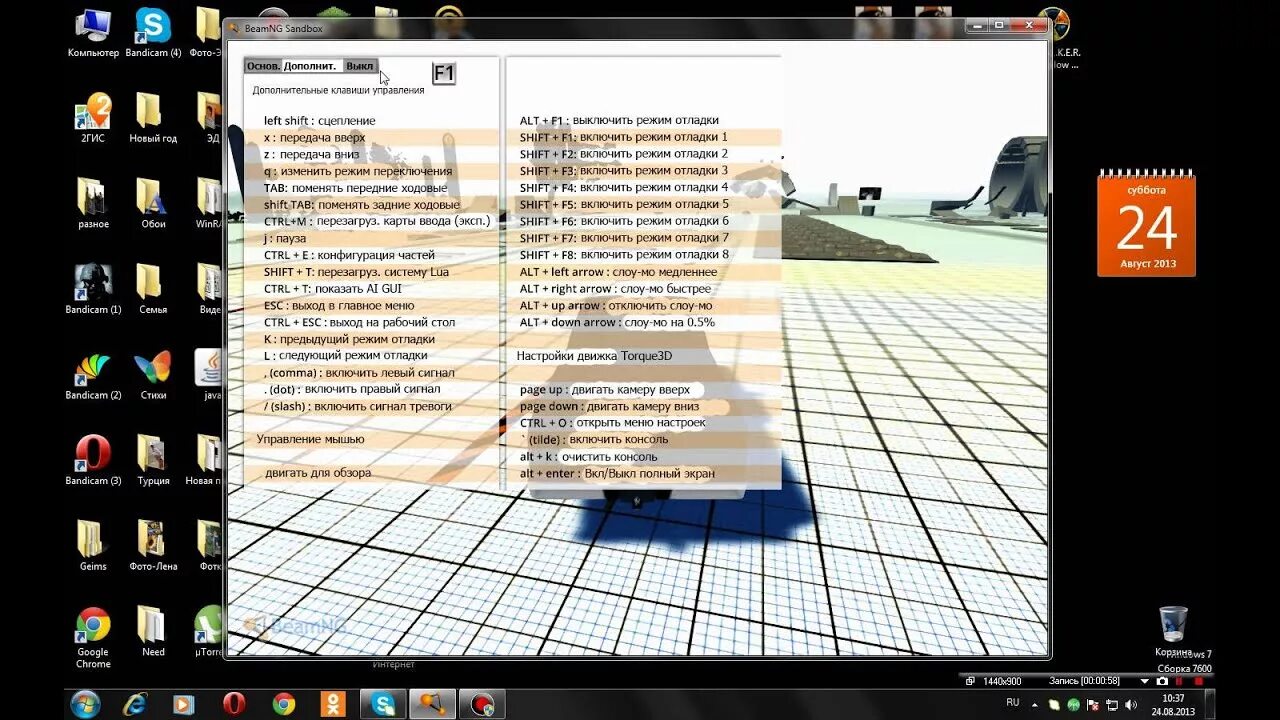The width and height of the screenshot is (1280, 720).
Task: Open the Фото-Лена folder icon
Action: 152,546
